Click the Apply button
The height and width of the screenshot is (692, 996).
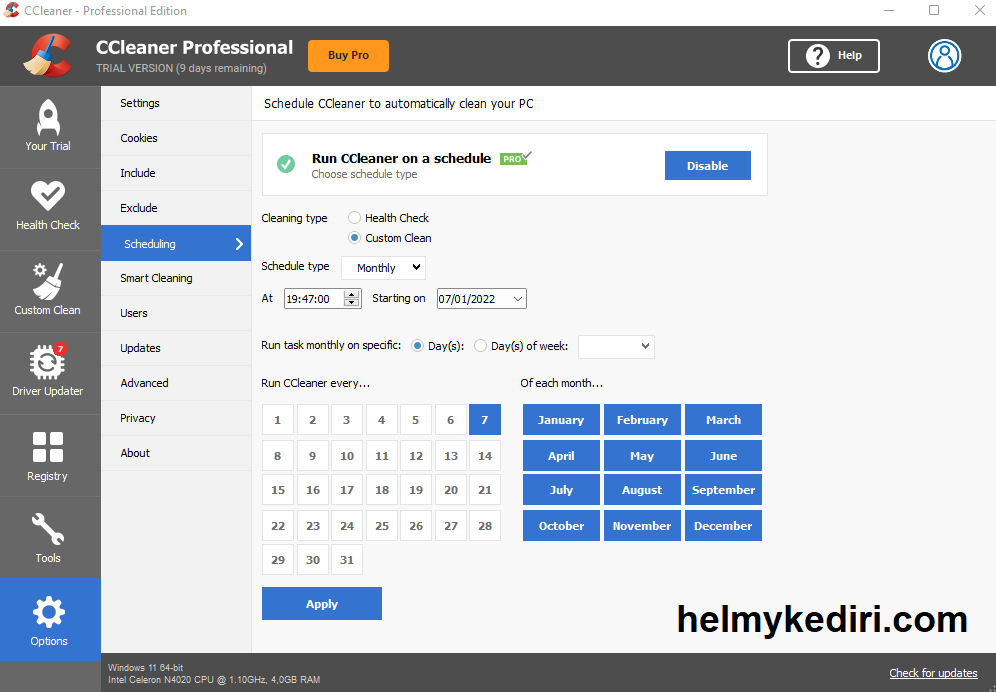point(322,604)
